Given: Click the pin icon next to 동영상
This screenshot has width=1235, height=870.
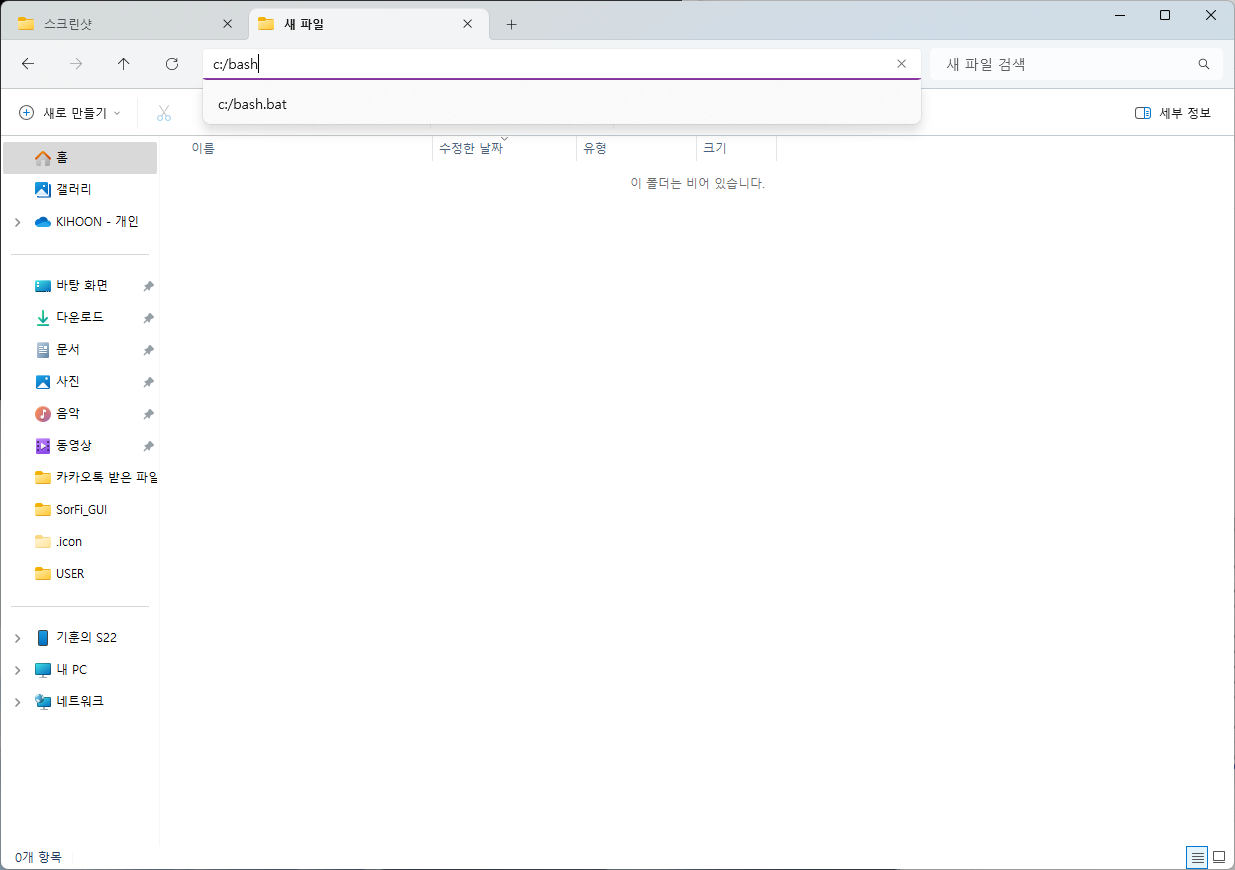Looking at the screenshot, I should (148, 446).
